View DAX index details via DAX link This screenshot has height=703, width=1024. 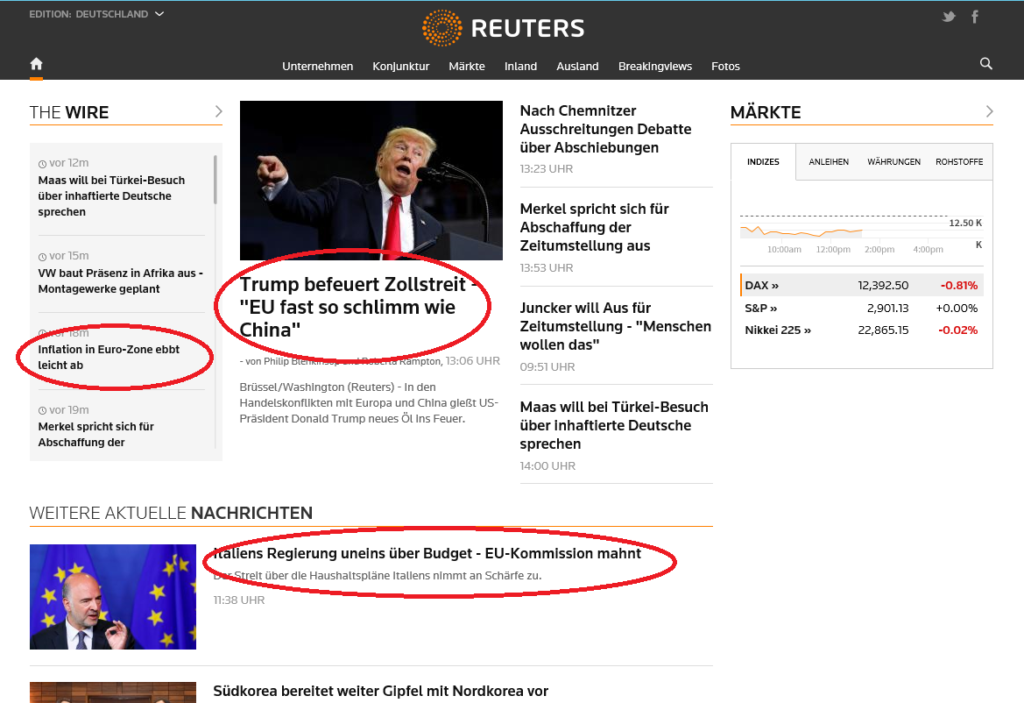756,285
